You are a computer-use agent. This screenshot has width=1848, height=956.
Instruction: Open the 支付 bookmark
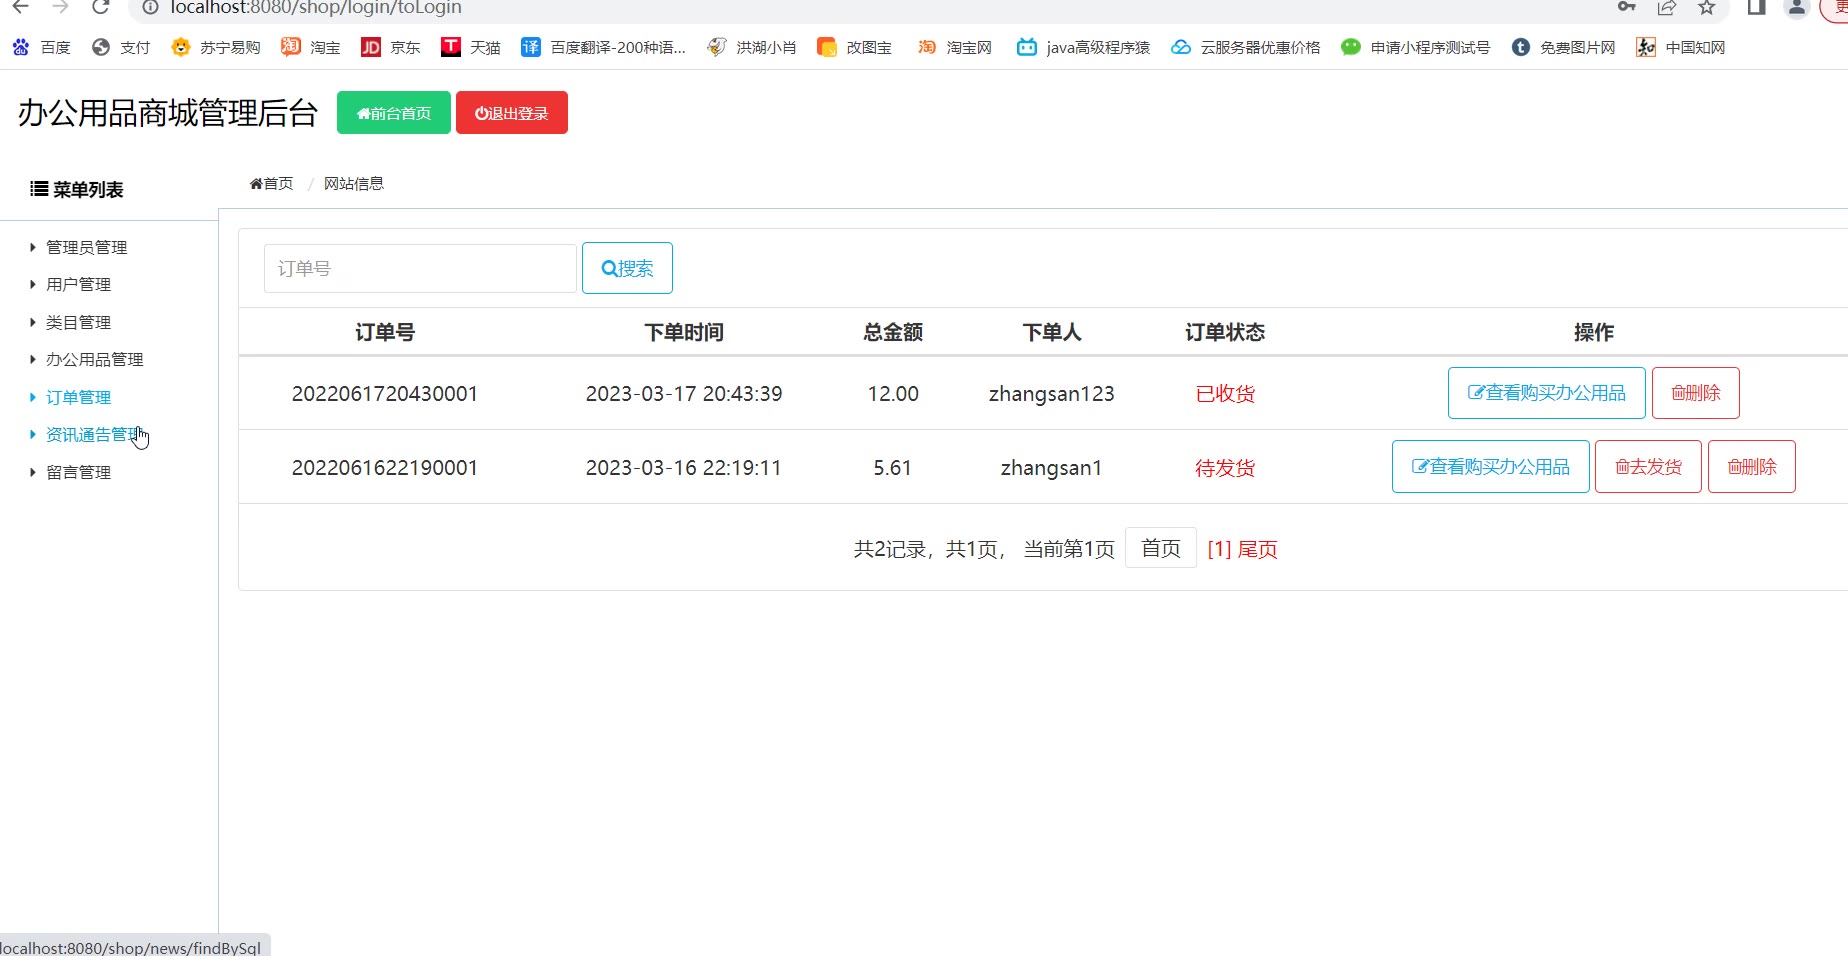click(120, 47)
